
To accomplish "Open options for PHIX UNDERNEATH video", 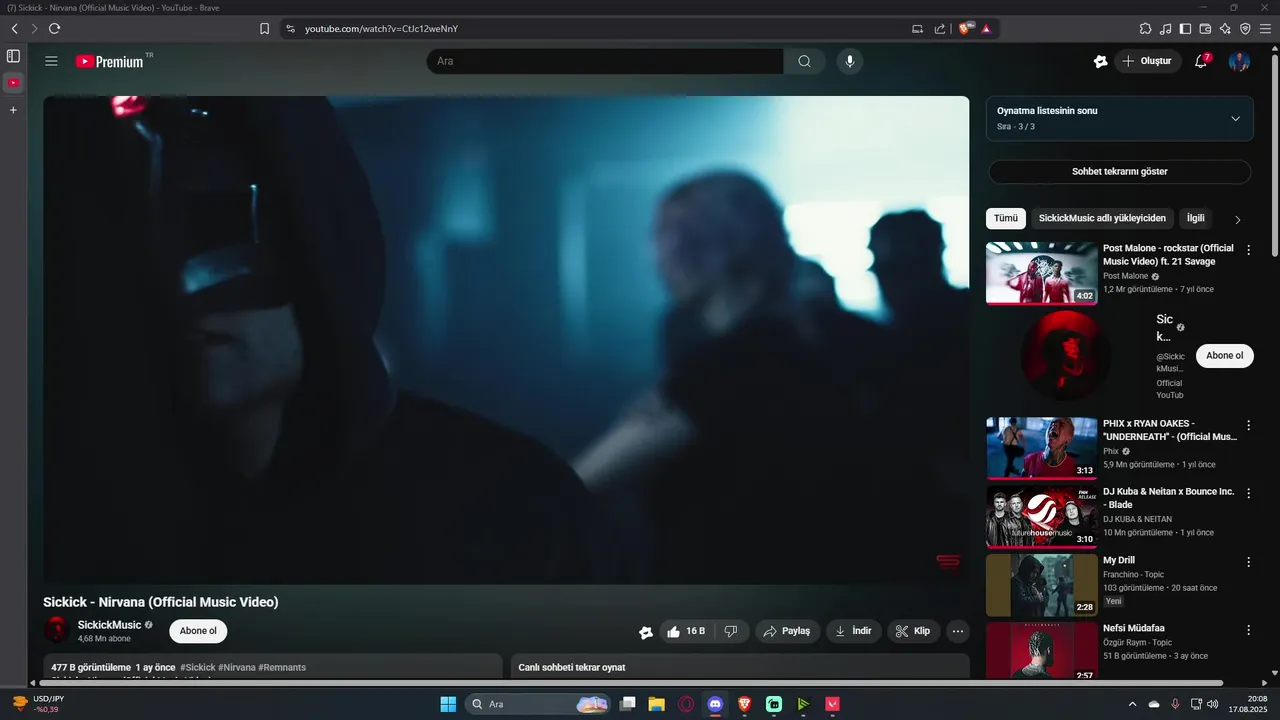I will click(x=1248, y=425).
